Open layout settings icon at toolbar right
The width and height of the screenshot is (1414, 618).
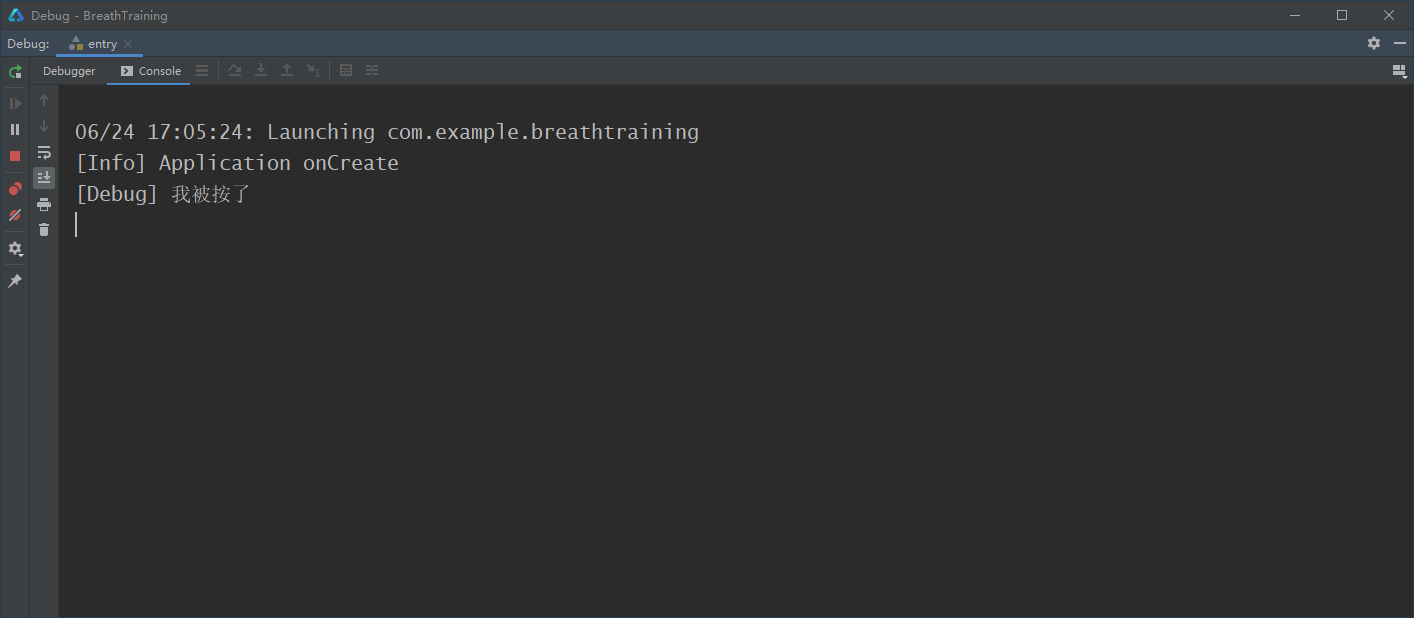tap(1399, 71)
